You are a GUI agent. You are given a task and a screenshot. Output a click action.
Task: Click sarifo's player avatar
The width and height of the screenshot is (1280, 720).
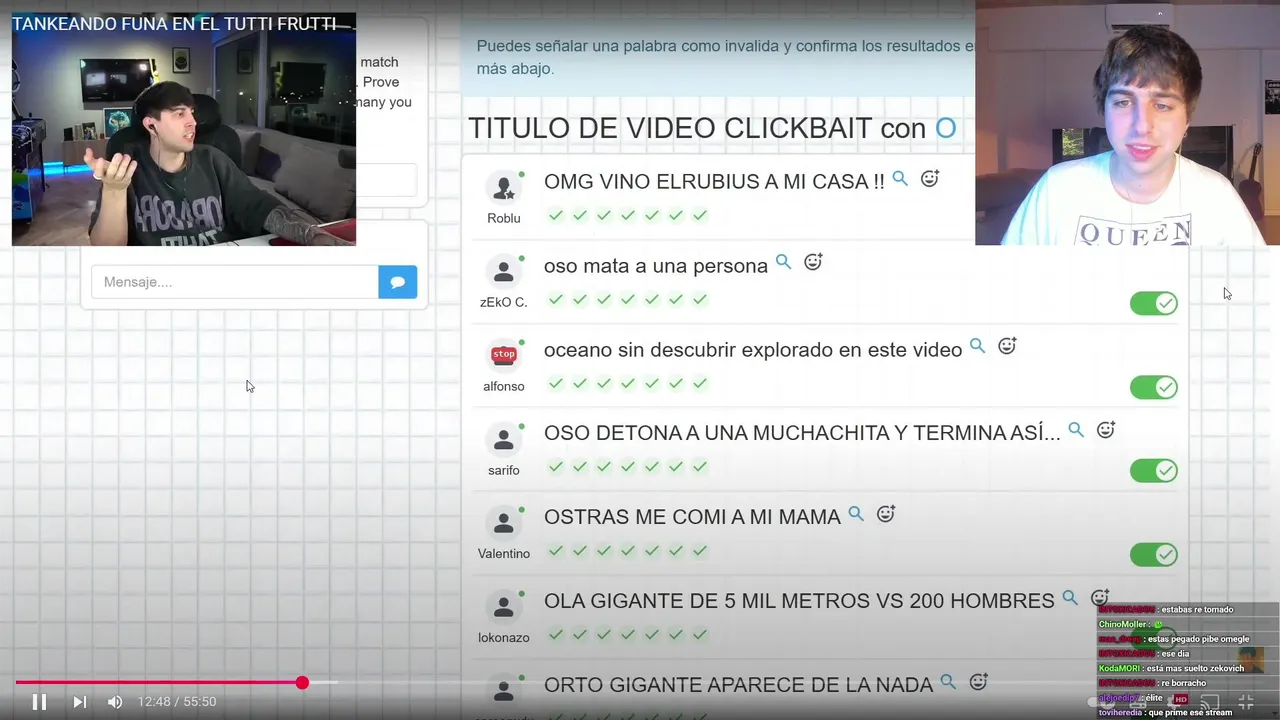tap(504, 439)
